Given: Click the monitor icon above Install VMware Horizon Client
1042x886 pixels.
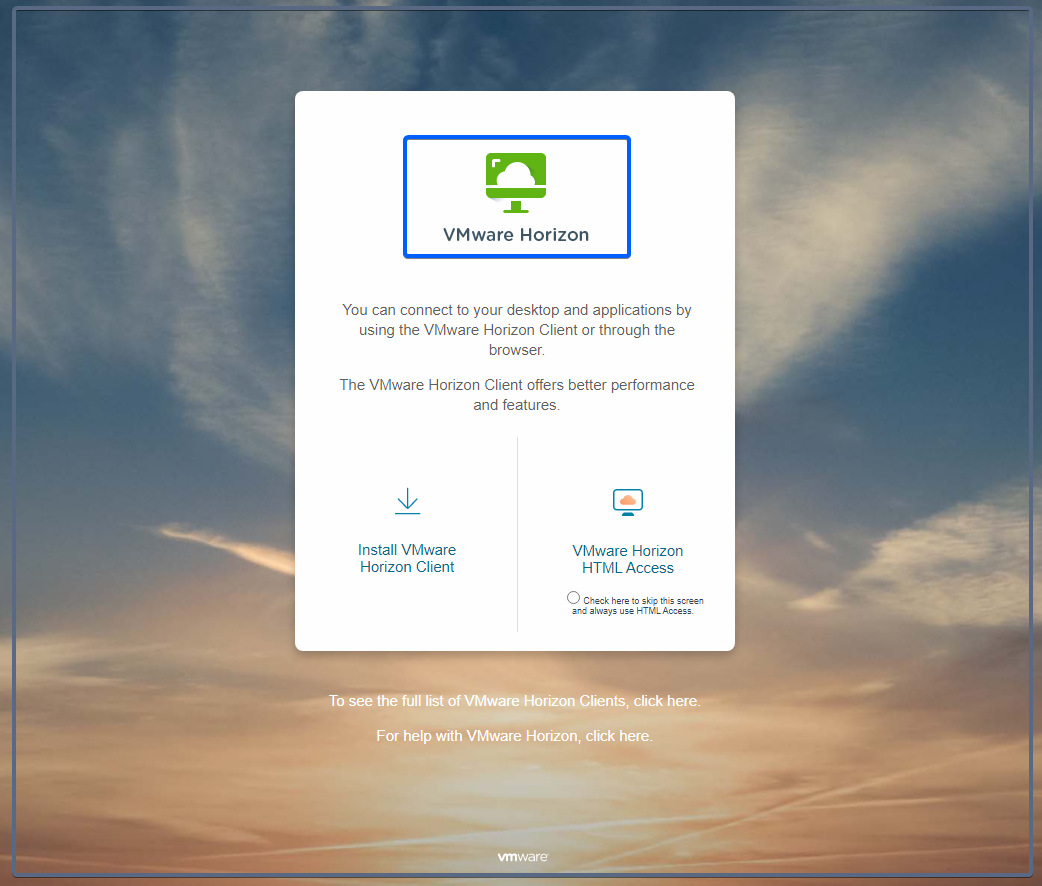Looking at the screenshot, I should [x=407, y=501].
